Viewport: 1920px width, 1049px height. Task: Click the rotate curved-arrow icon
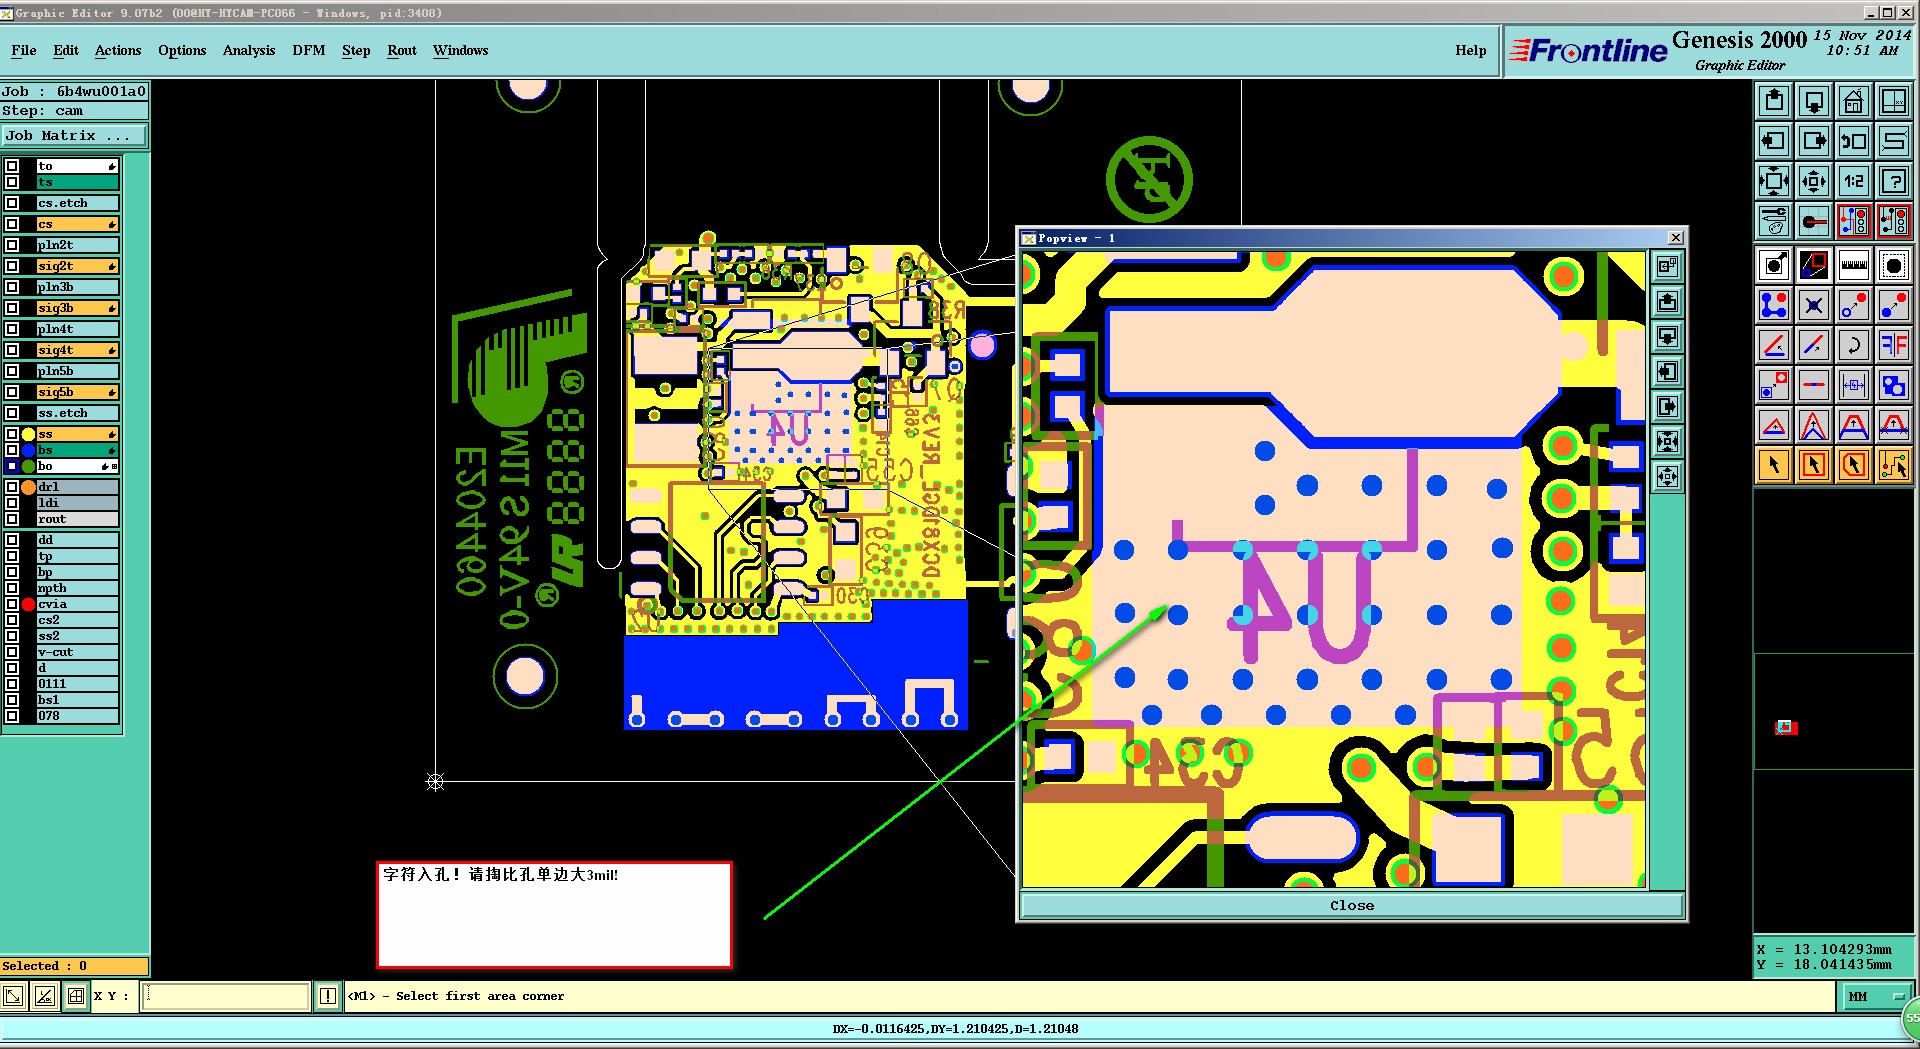pos(1853,345)
